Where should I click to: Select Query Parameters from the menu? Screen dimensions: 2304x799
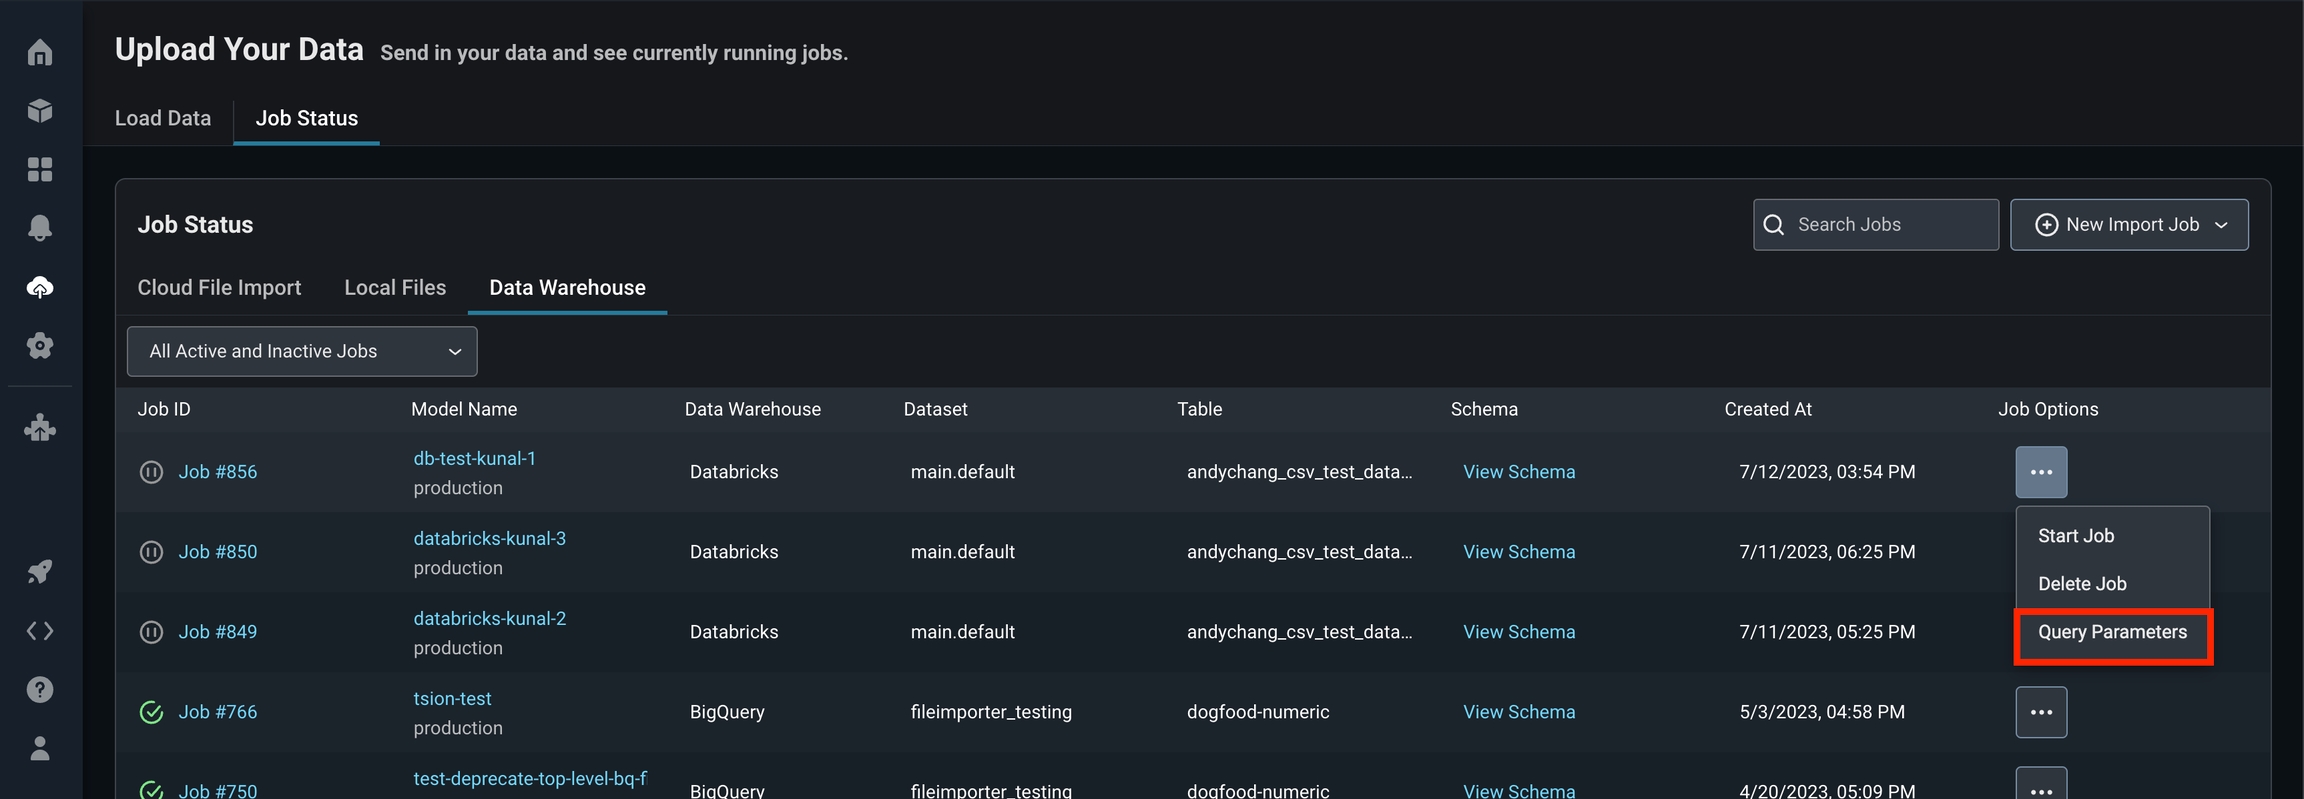click(2112, 633)
